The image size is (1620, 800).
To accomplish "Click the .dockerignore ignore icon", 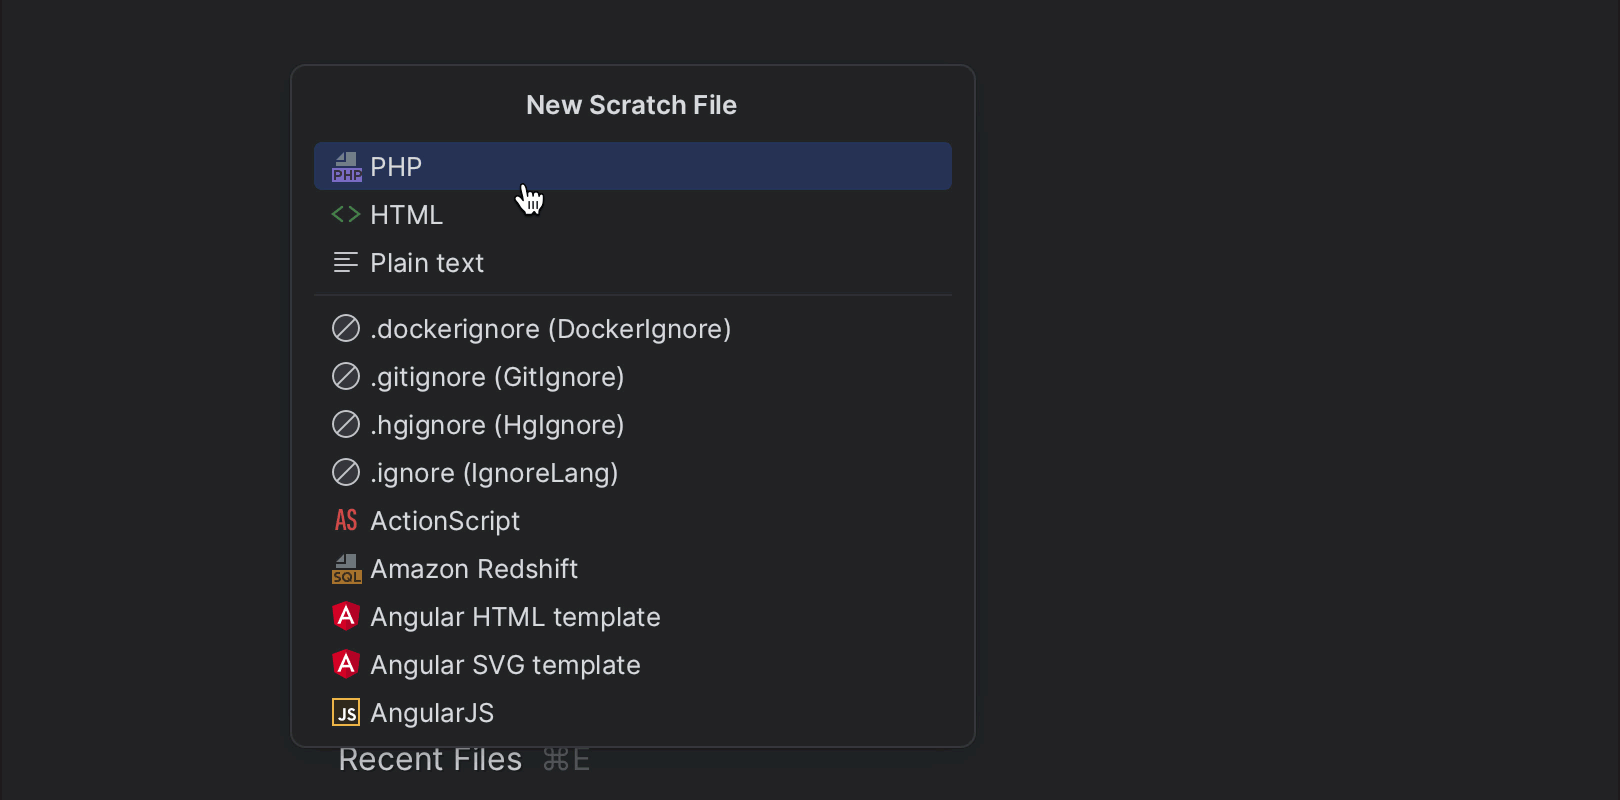I will (346, 329).
